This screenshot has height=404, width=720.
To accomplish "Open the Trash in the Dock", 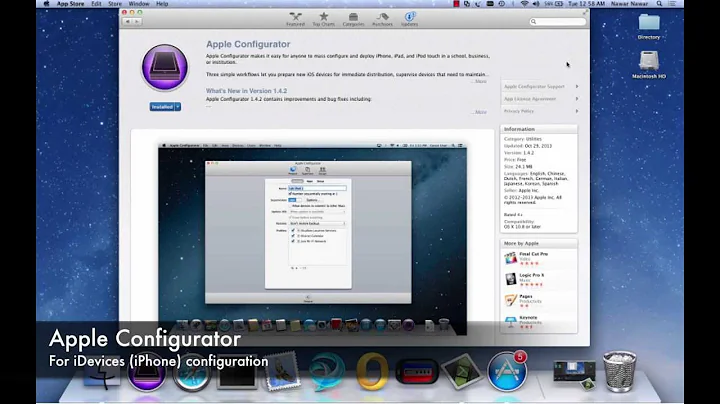I will [x=619, y=371].
